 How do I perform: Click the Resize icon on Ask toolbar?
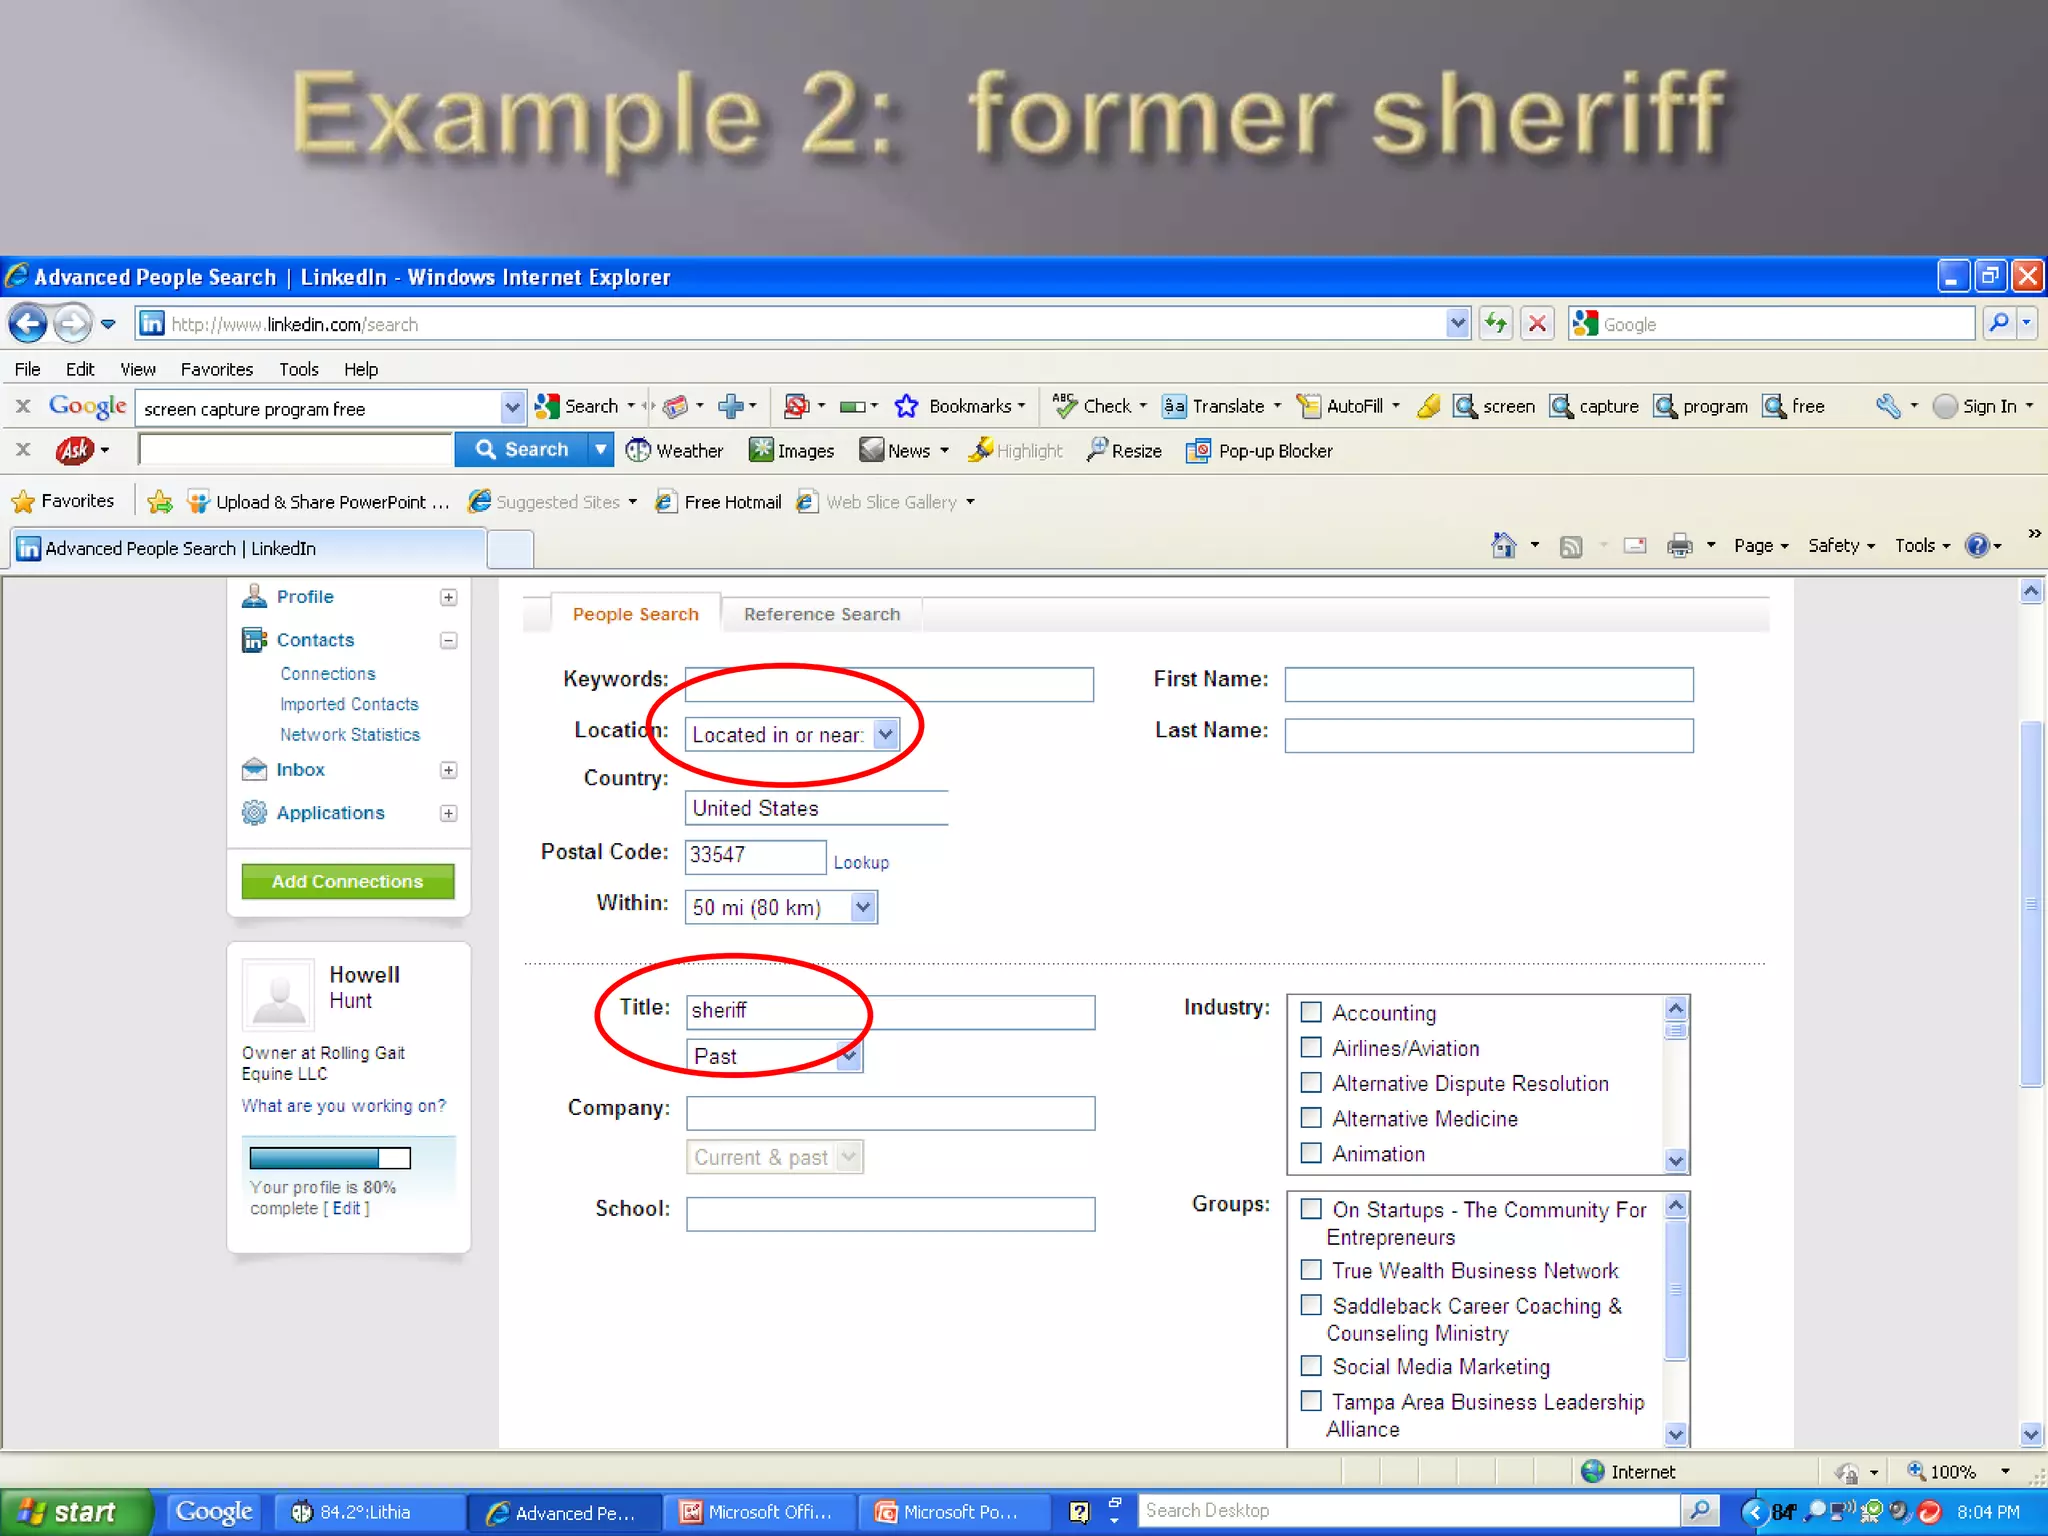(1097, 450)
